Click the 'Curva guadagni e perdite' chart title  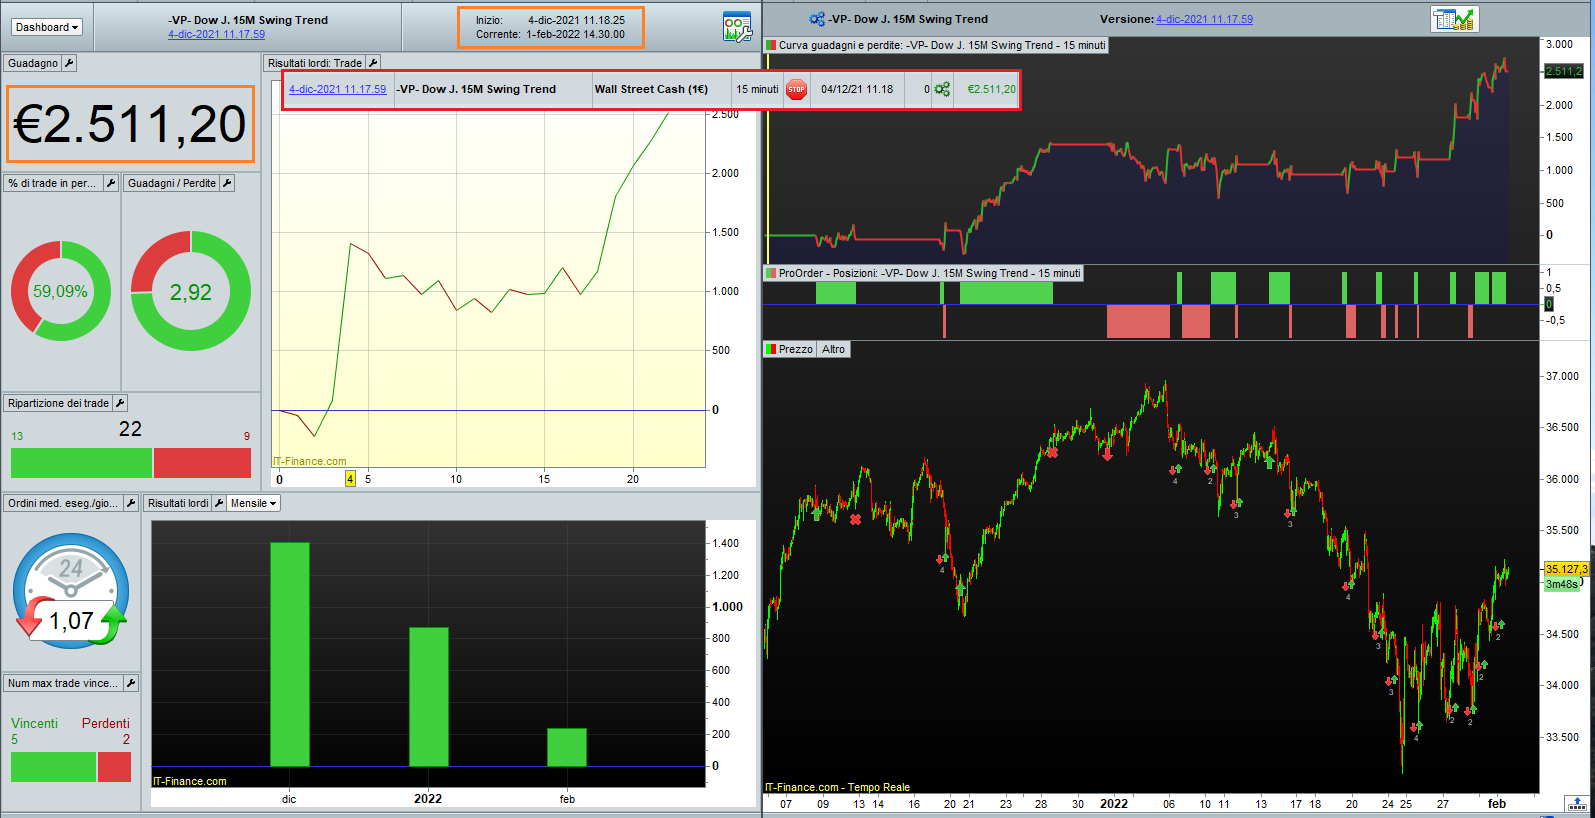(x=942, y=45)
